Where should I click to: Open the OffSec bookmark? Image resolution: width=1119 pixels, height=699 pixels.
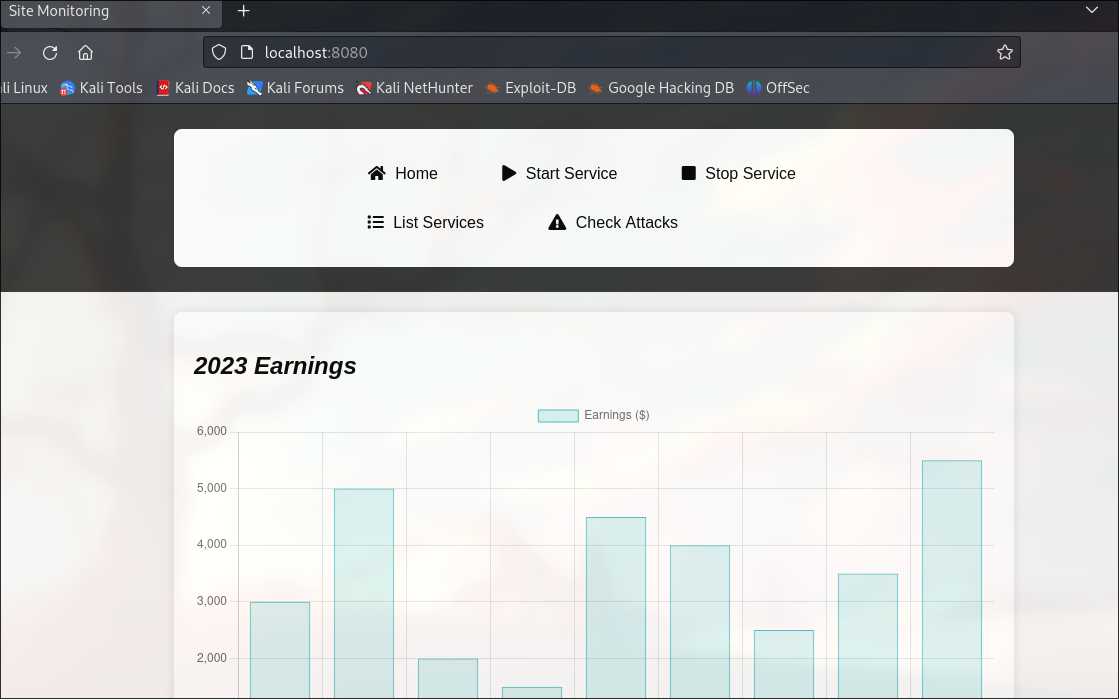tap(778, 88)
